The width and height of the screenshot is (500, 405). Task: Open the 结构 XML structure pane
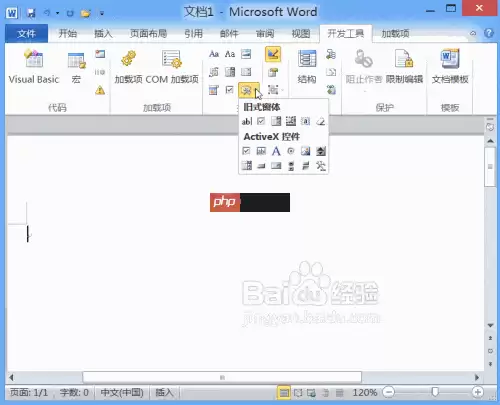307,67
